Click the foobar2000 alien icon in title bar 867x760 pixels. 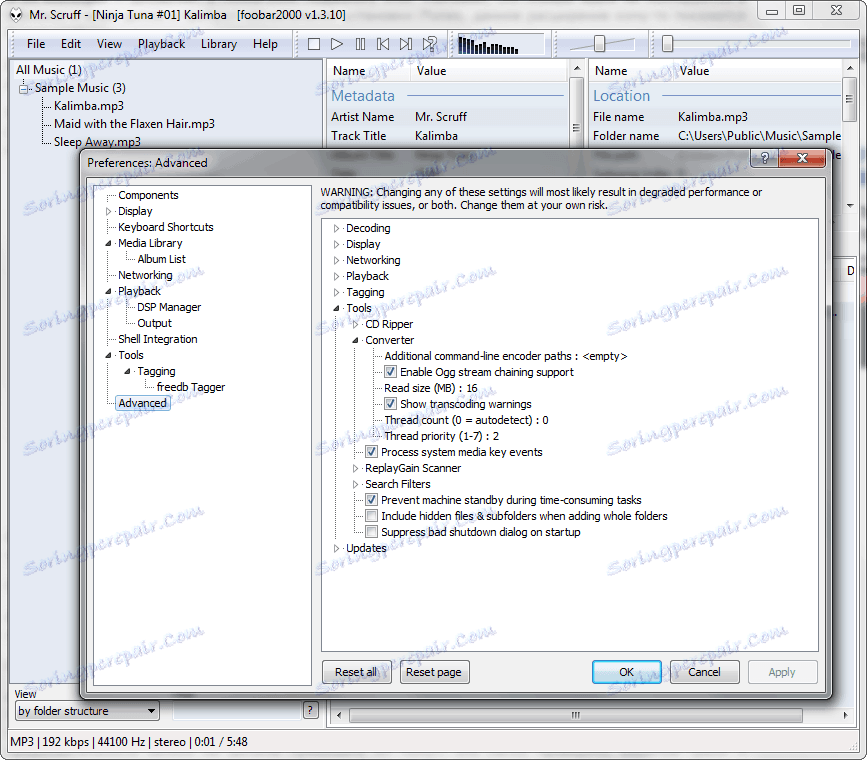tap(17, 14)
